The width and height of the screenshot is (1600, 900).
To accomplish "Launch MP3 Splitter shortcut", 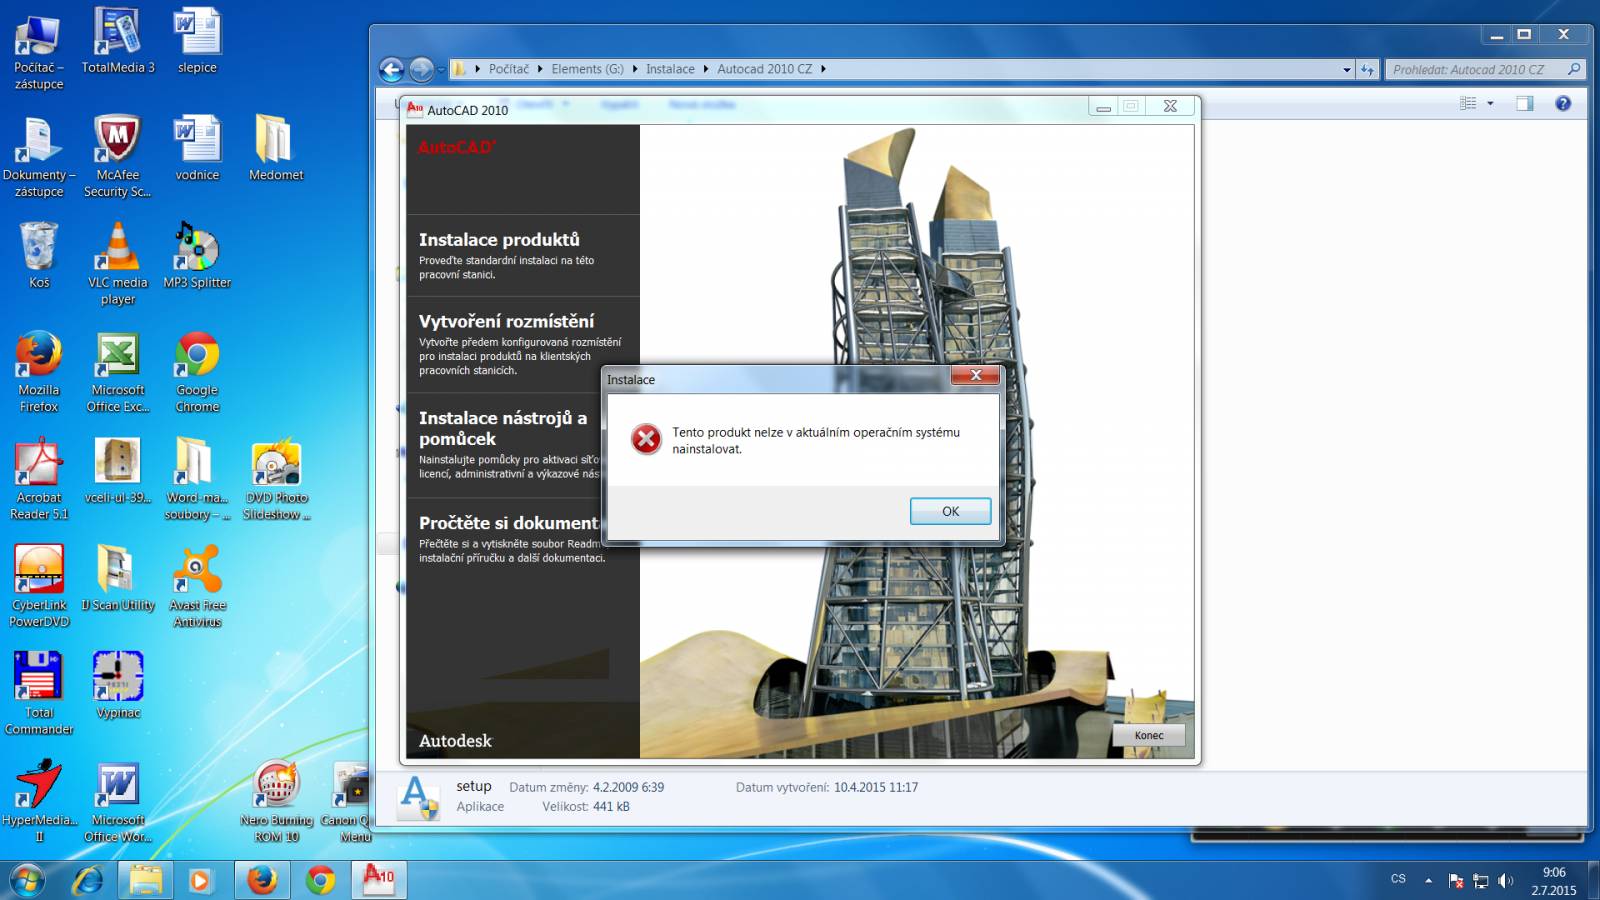I will 197,256.
